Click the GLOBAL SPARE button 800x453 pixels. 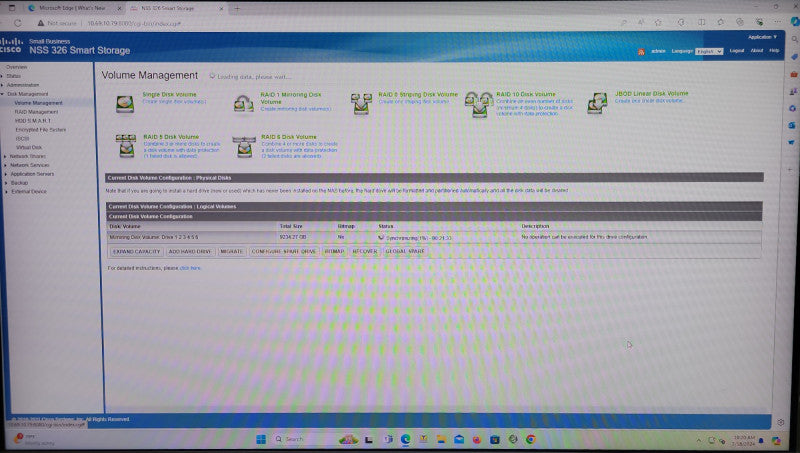[x=405, y=251]
